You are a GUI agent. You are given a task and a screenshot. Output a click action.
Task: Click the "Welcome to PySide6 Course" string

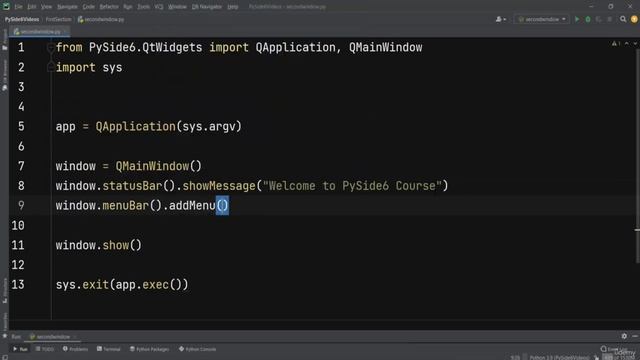352,186
